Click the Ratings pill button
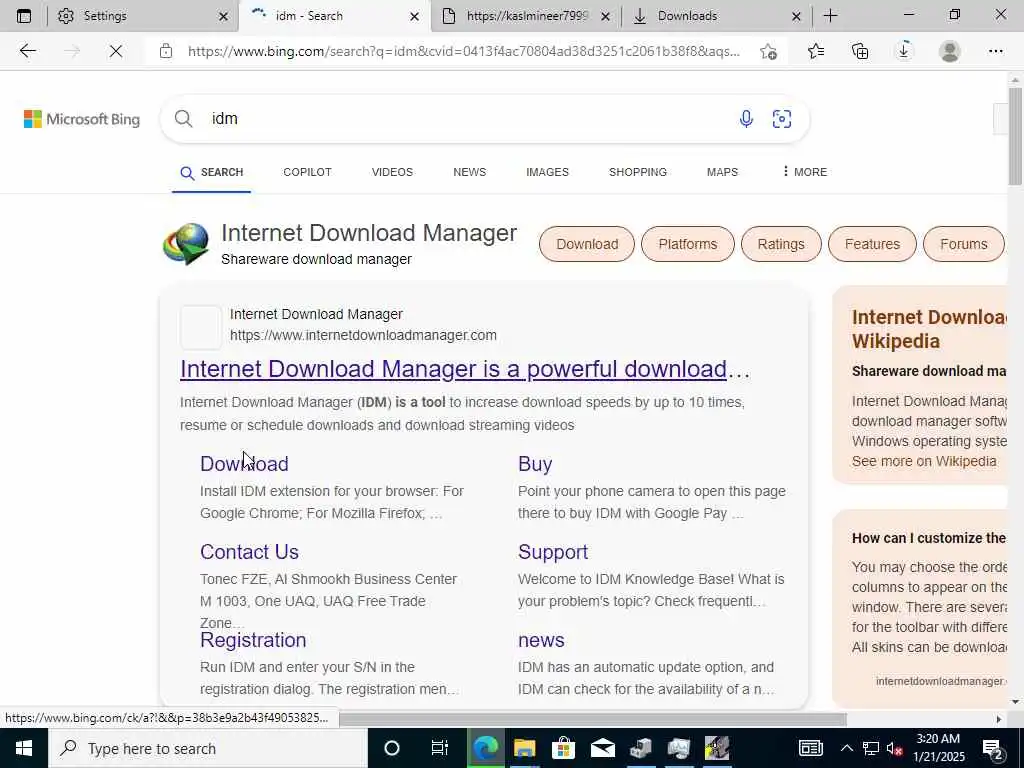The image size is (1024, 768). pos(781,244)
